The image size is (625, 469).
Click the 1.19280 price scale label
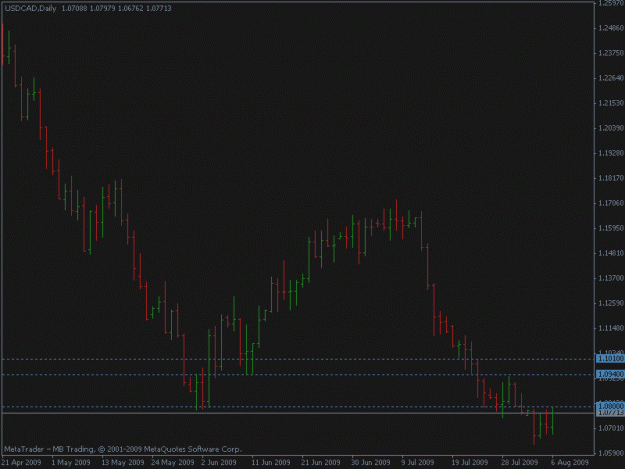611,153
